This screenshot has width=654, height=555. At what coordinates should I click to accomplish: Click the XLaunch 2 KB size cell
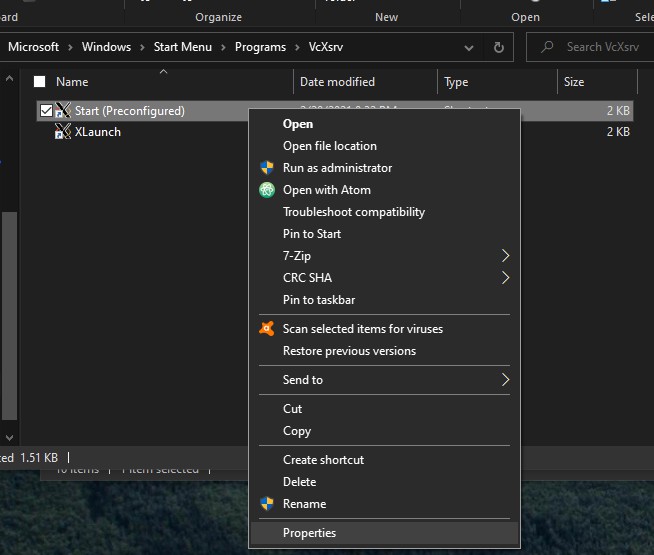(618, 132)
